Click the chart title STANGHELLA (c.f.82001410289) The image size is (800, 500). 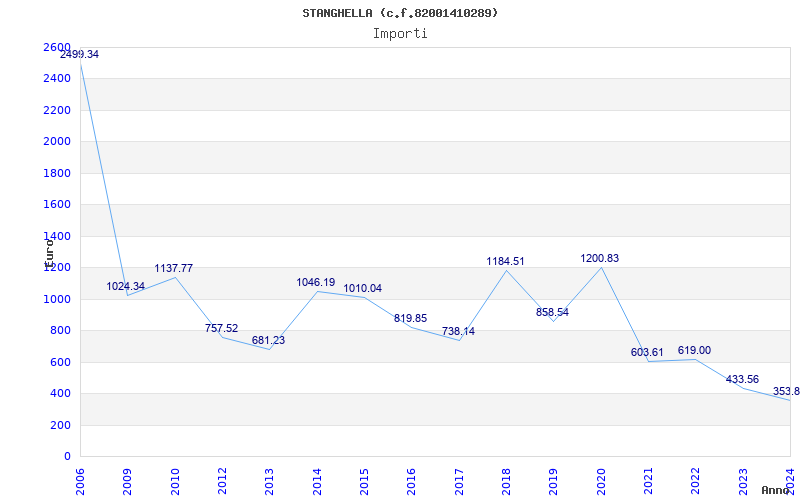point(400,13)
